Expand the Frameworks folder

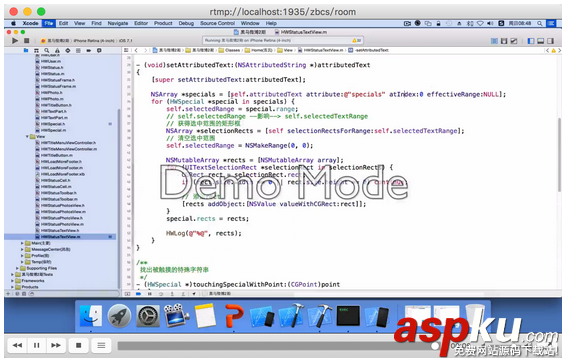click(x=12, y=281)
